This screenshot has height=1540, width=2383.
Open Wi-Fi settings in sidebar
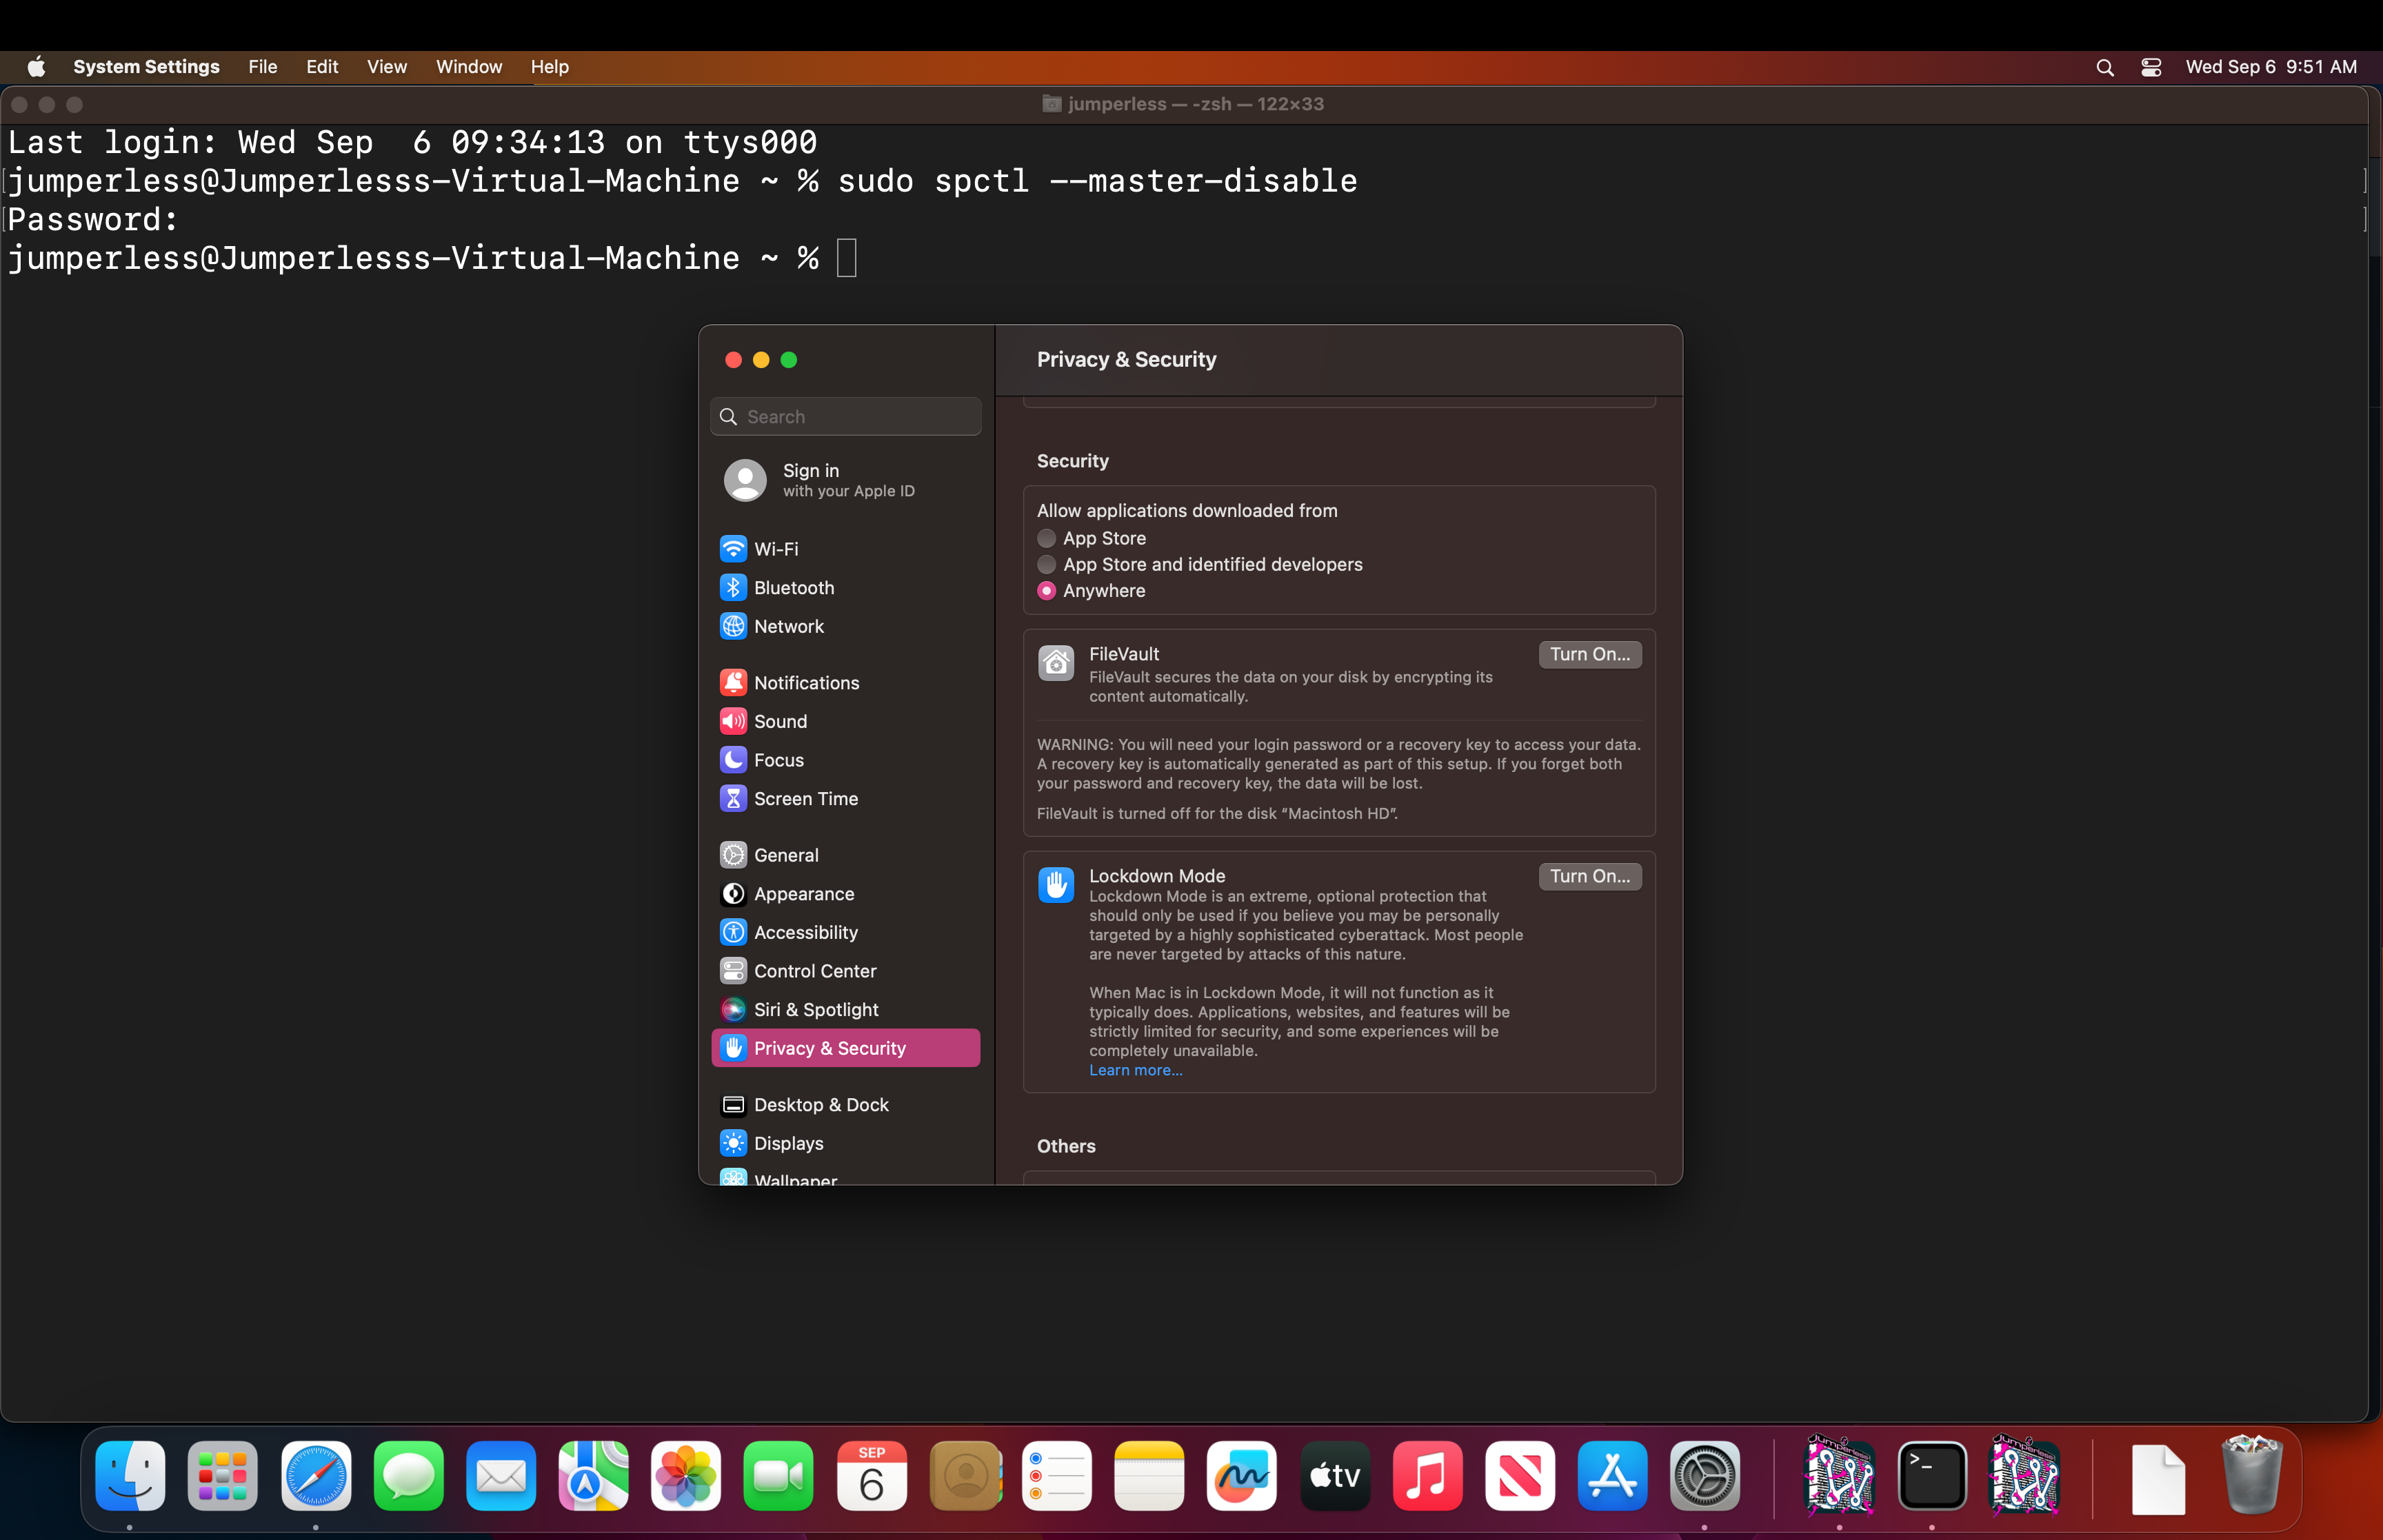click(775, 549)
